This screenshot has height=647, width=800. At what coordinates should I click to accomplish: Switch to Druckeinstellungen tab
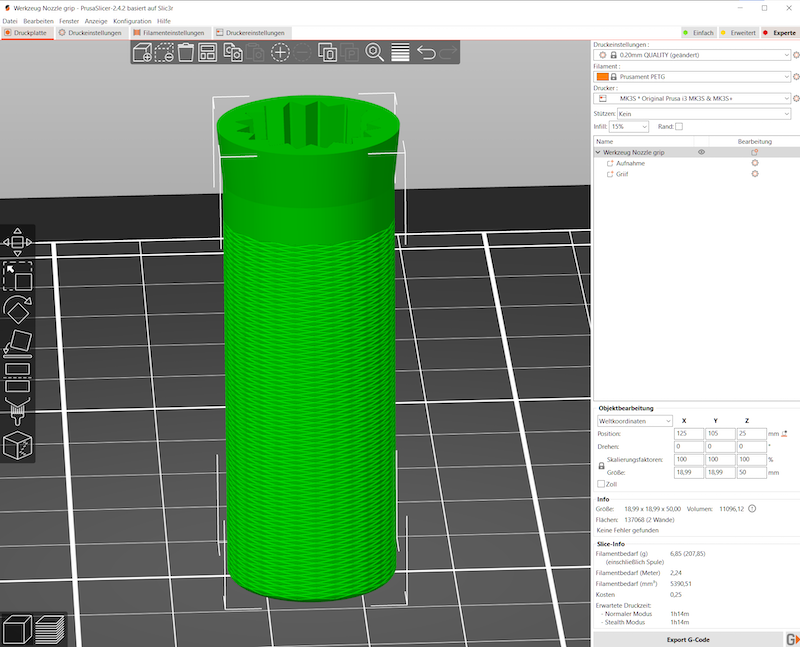coord(90,33)
